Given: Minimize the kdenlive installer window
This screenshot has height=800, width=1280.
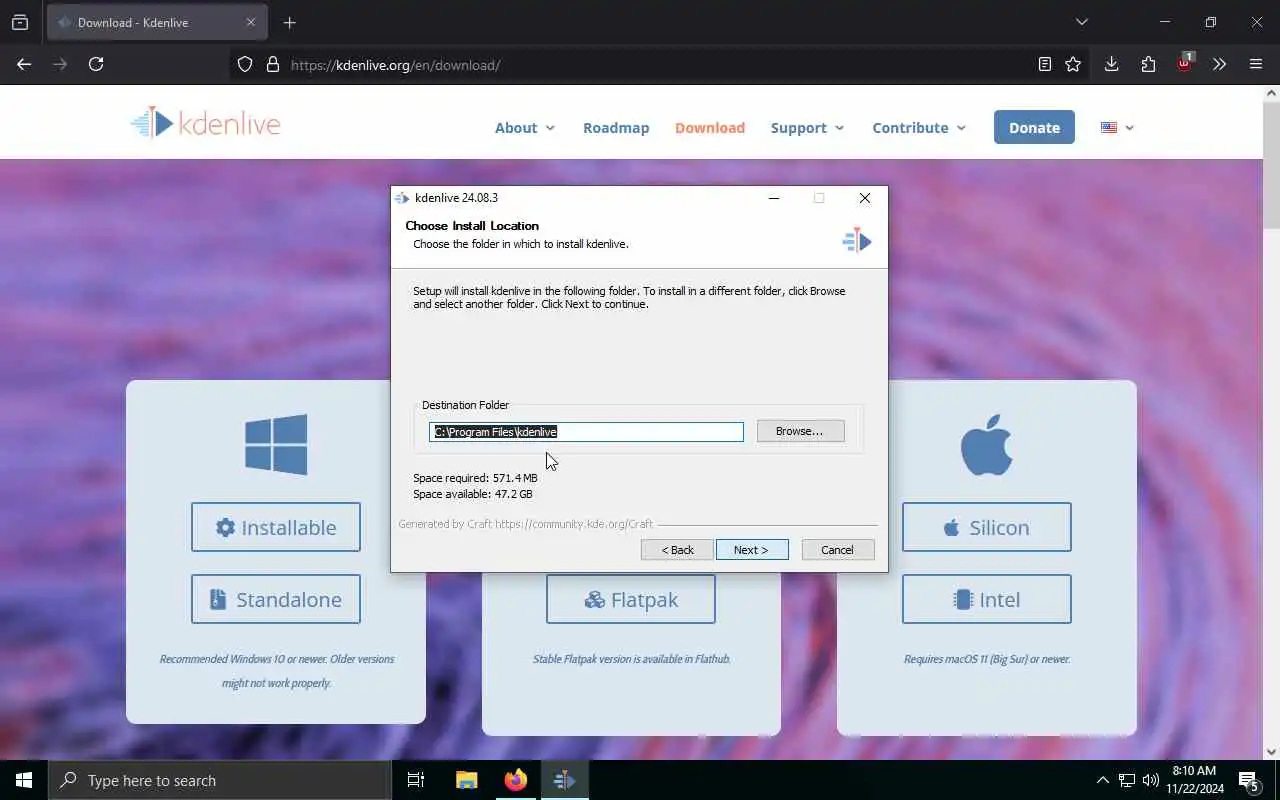Looking at the screenshot, I should (773, 198).
